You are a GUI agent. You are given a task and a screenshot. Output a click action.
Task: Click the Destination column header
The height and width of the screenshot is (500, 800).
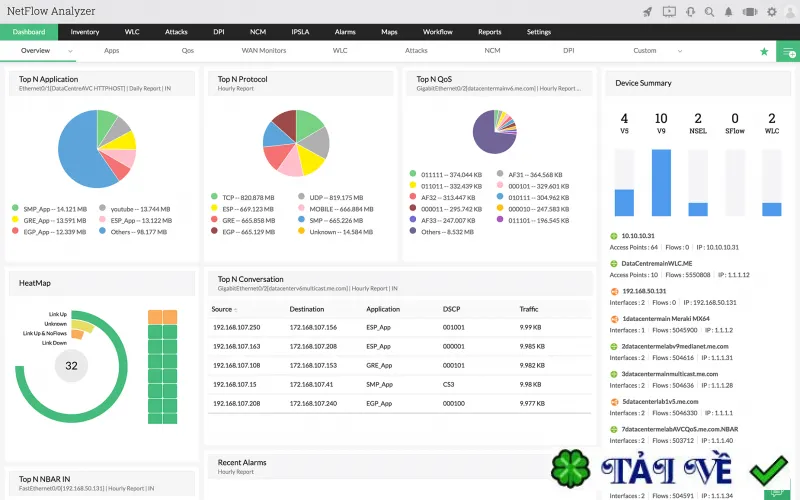click(307, 309)
